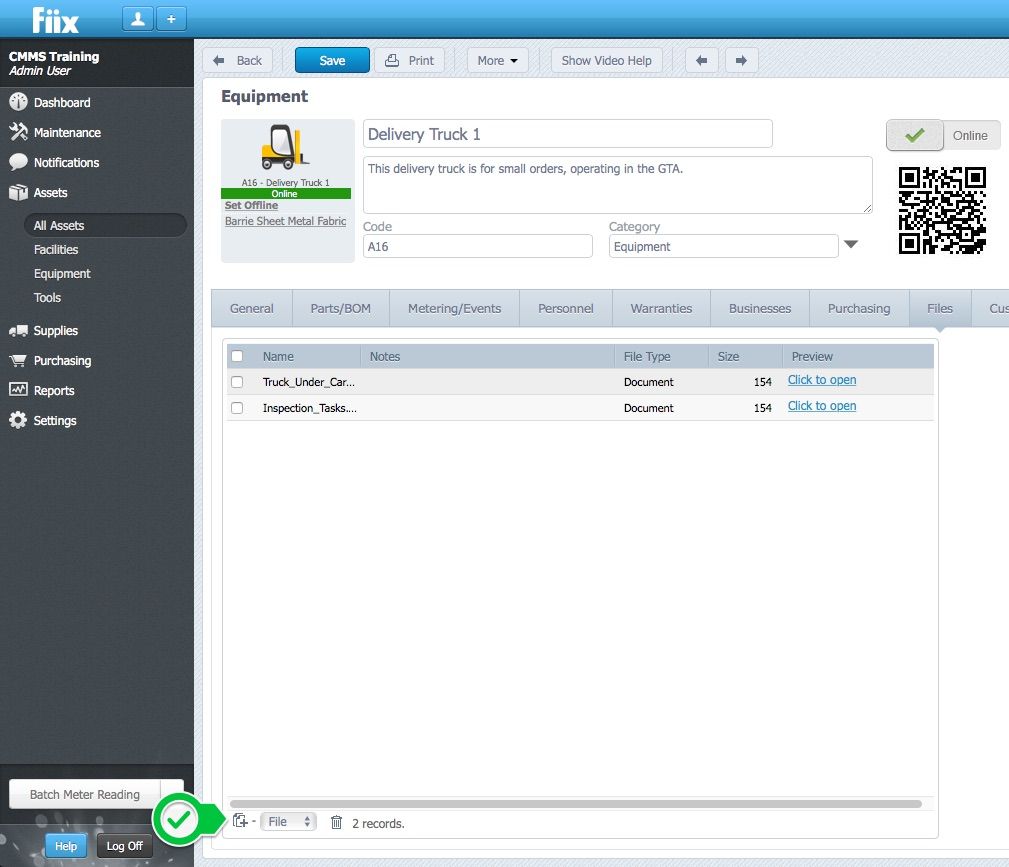Check the select-all files checkbox

click(237, 356)
